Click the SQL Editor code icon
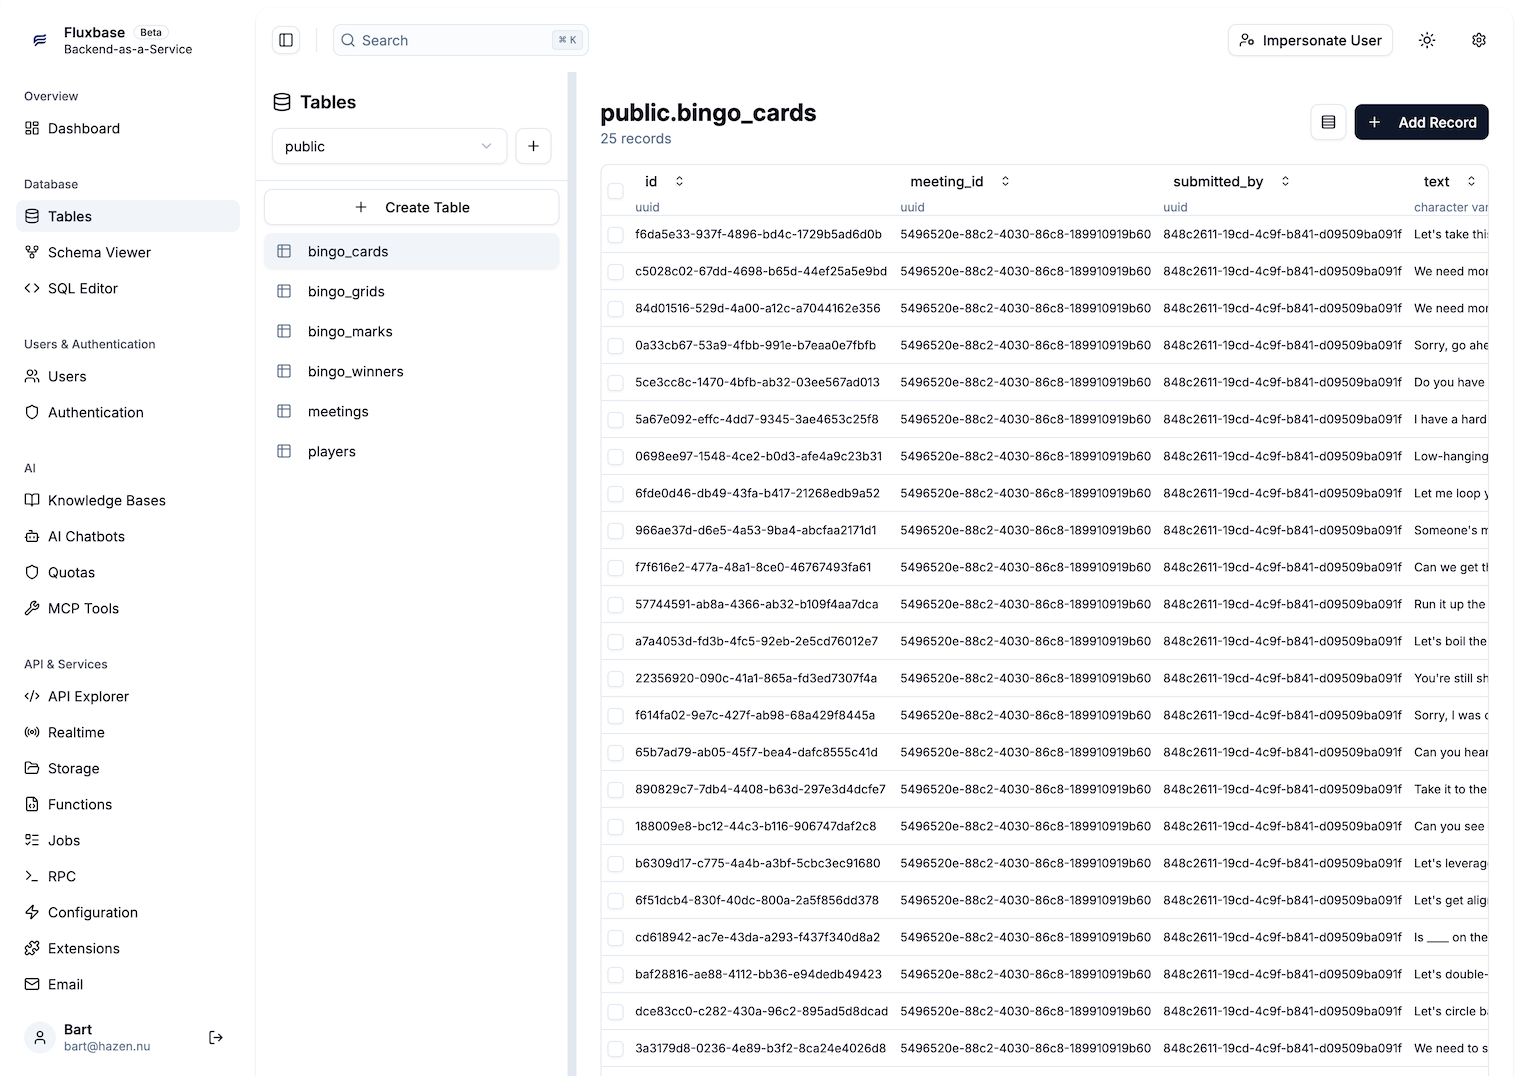The width and height of the screenshot is (1521, 1076). [32, 288]
